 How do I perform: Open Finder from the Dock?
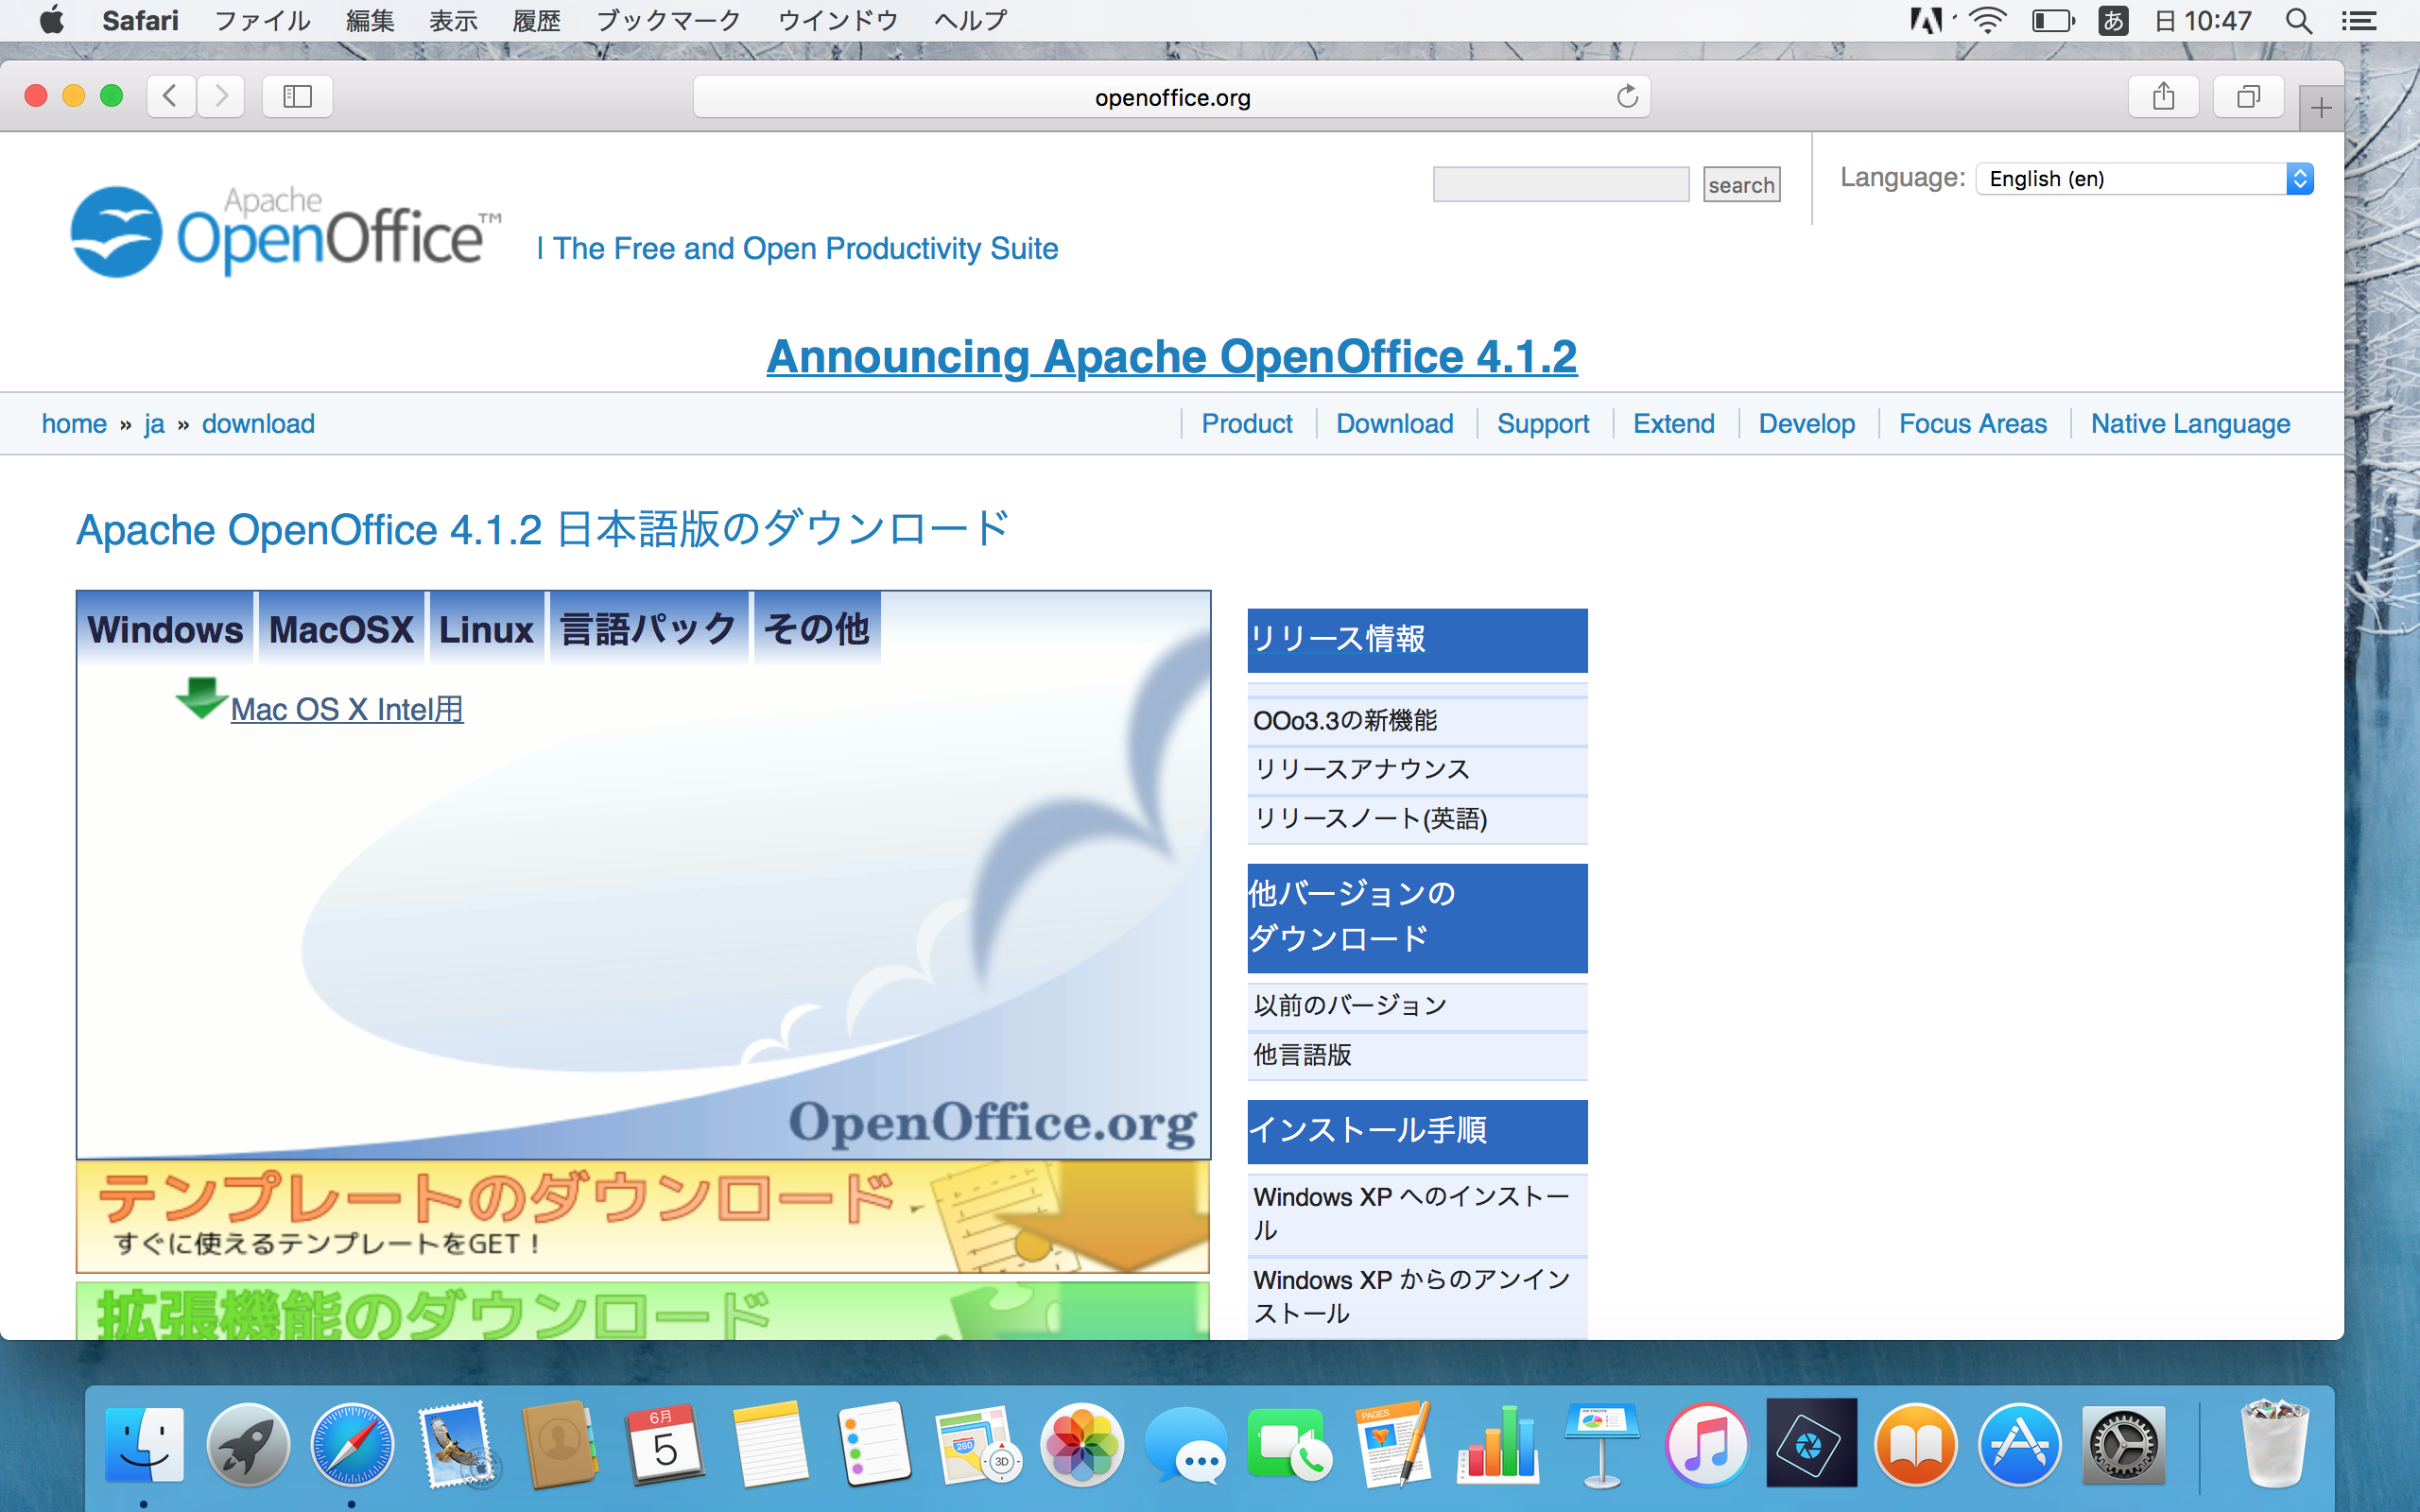(x=145, y=1444)
